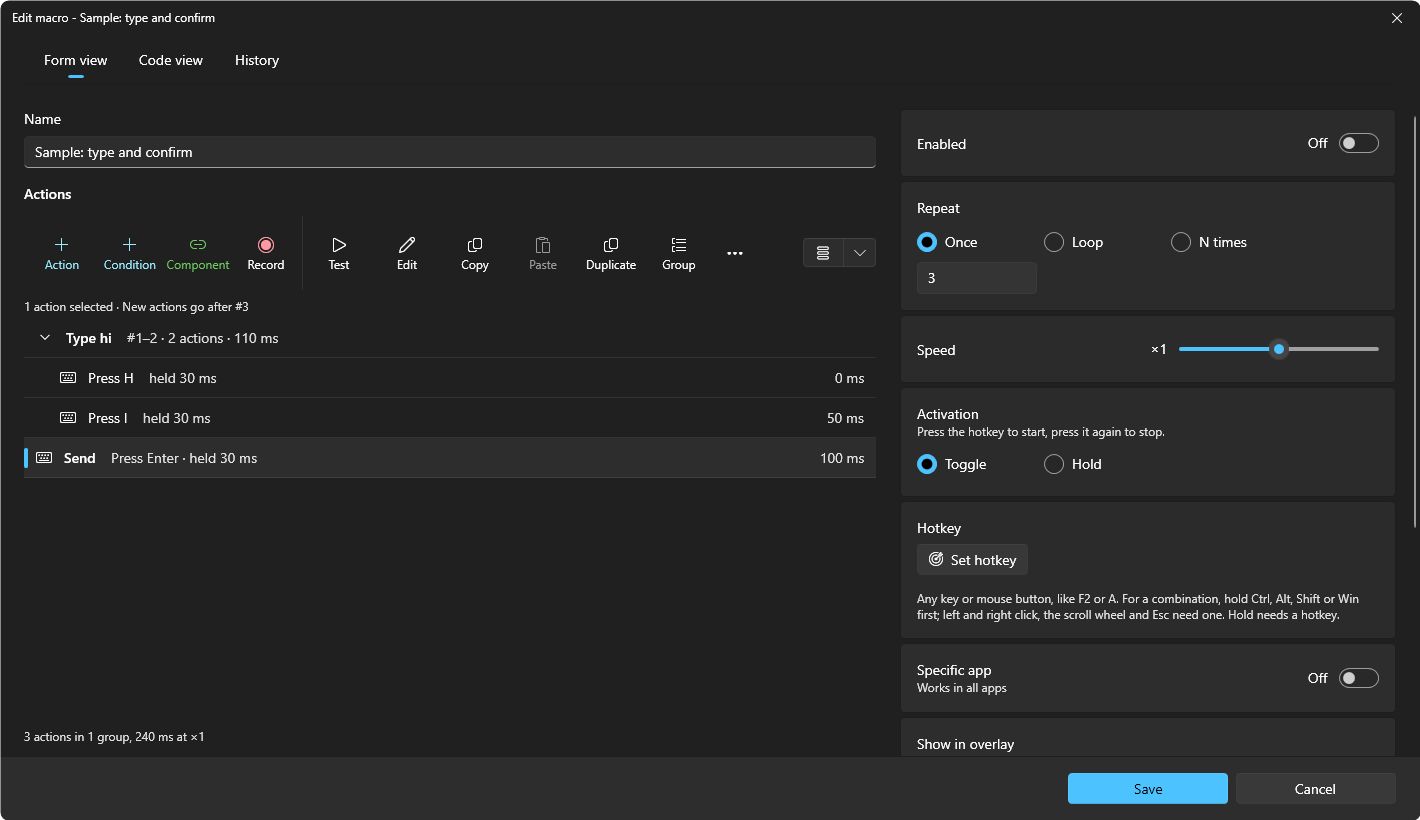This screenshot has width=1420, height=820.
Task: Edit the selected action
Action: coord(407,253)
